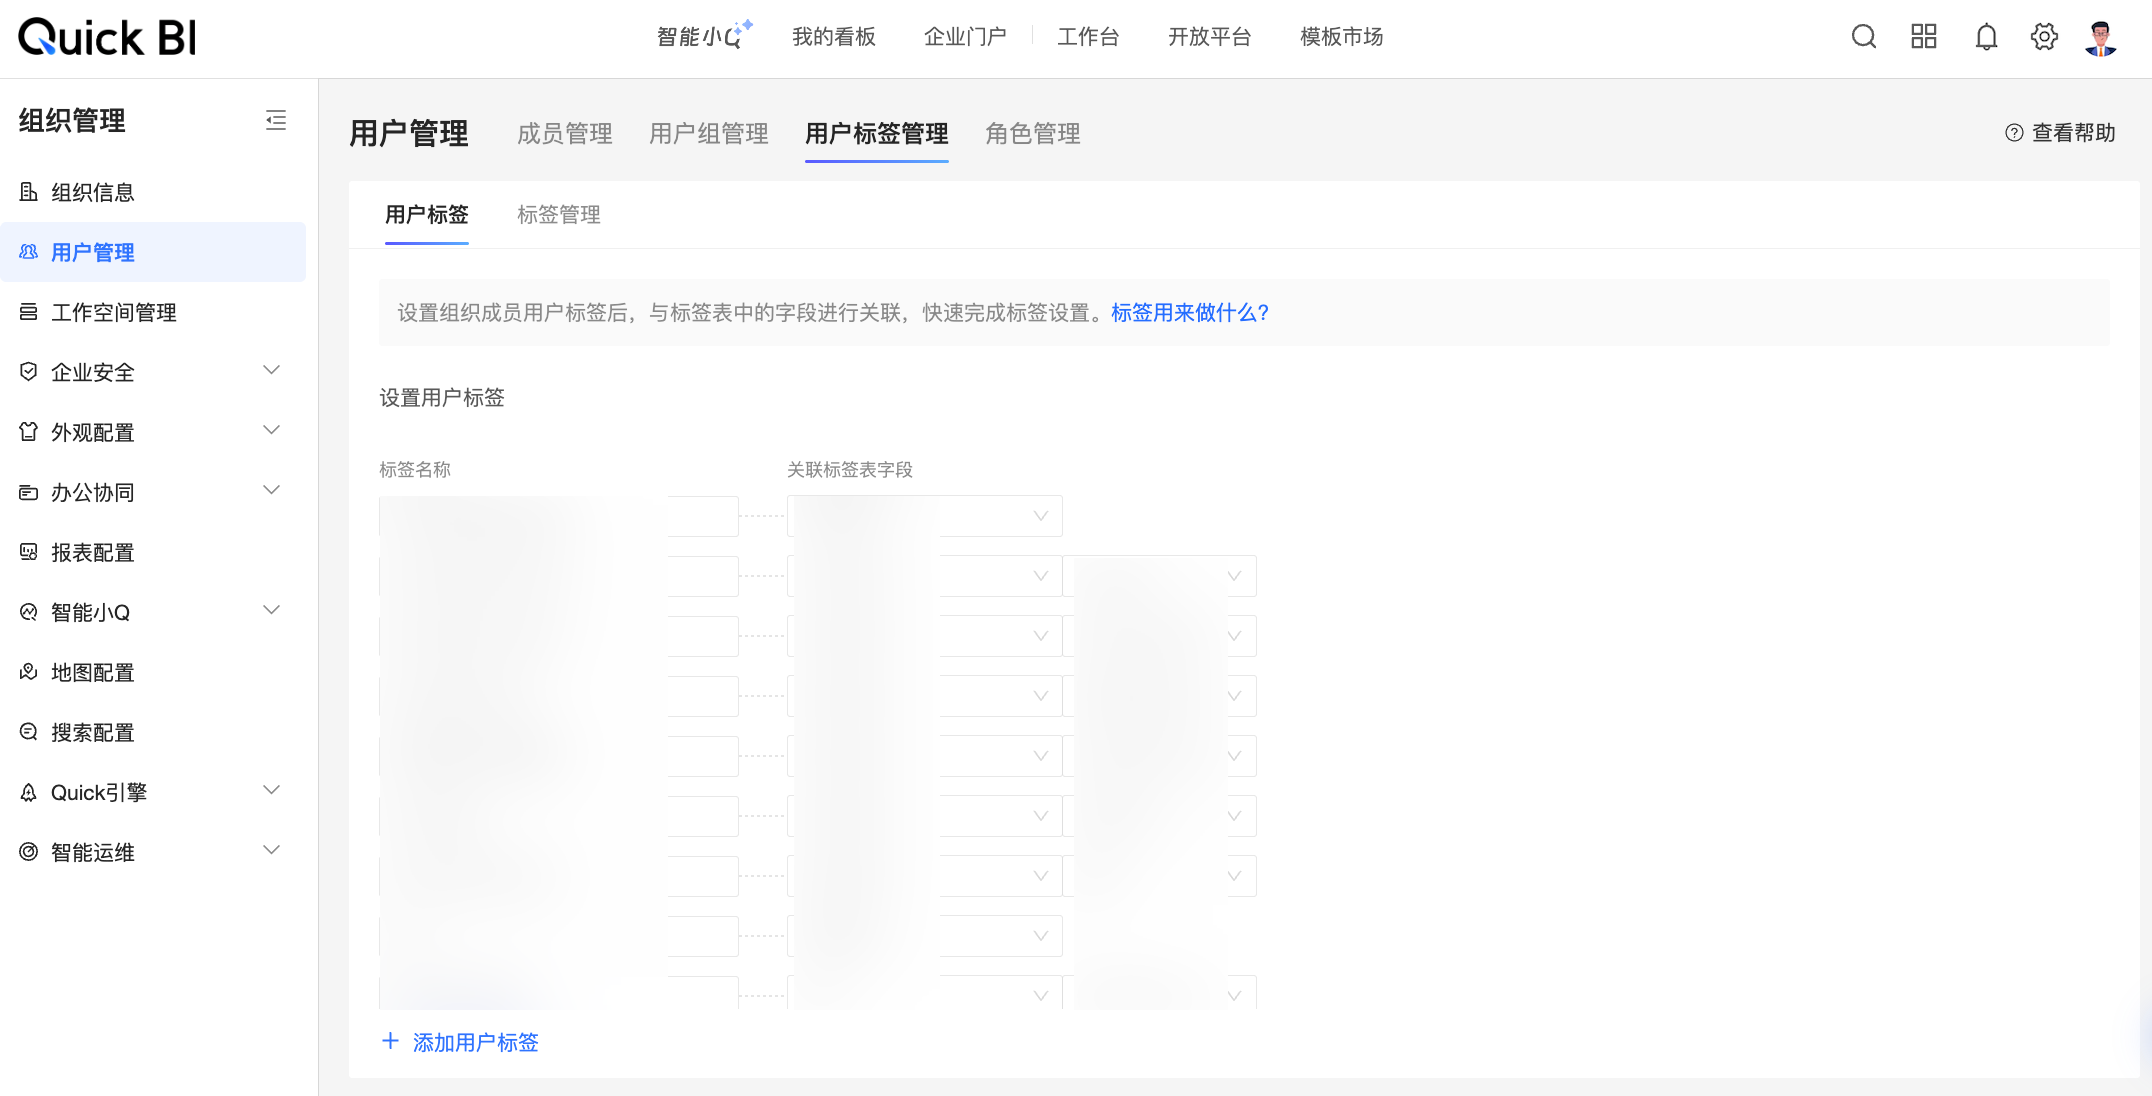Switch to the 角色管理 tab

point(1032,134)
